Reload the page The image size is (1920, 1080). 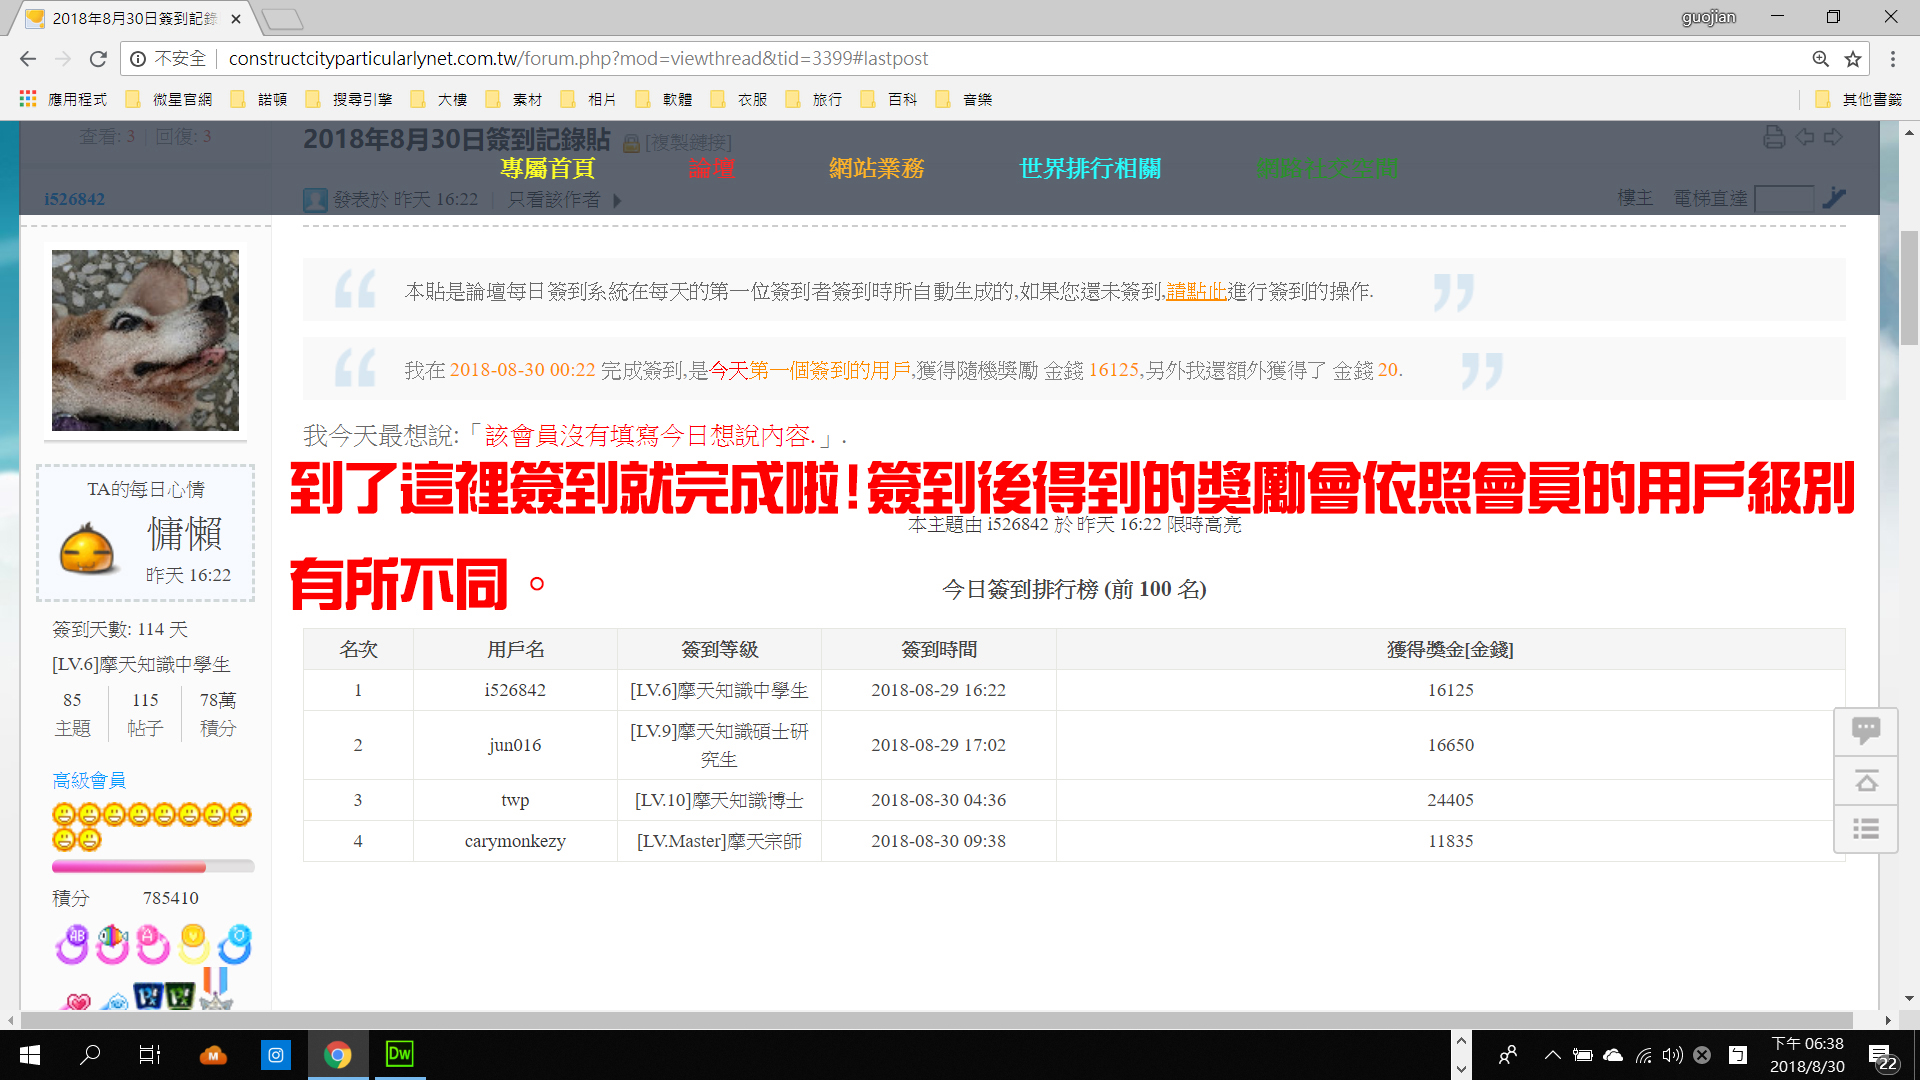coord(98,59)
